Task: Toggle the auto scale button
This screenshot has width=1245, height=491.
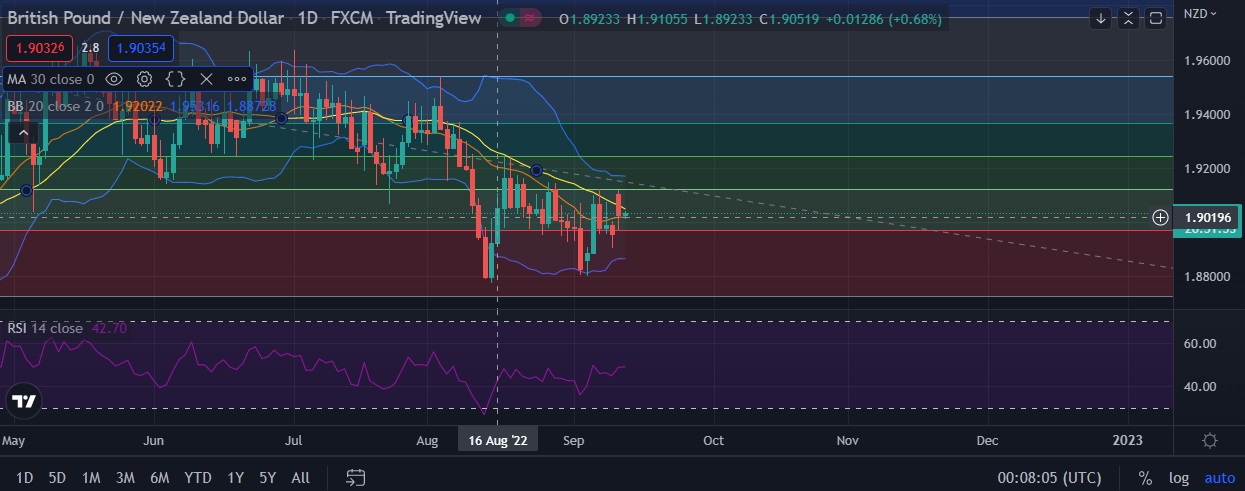Action: point(1219,478)
